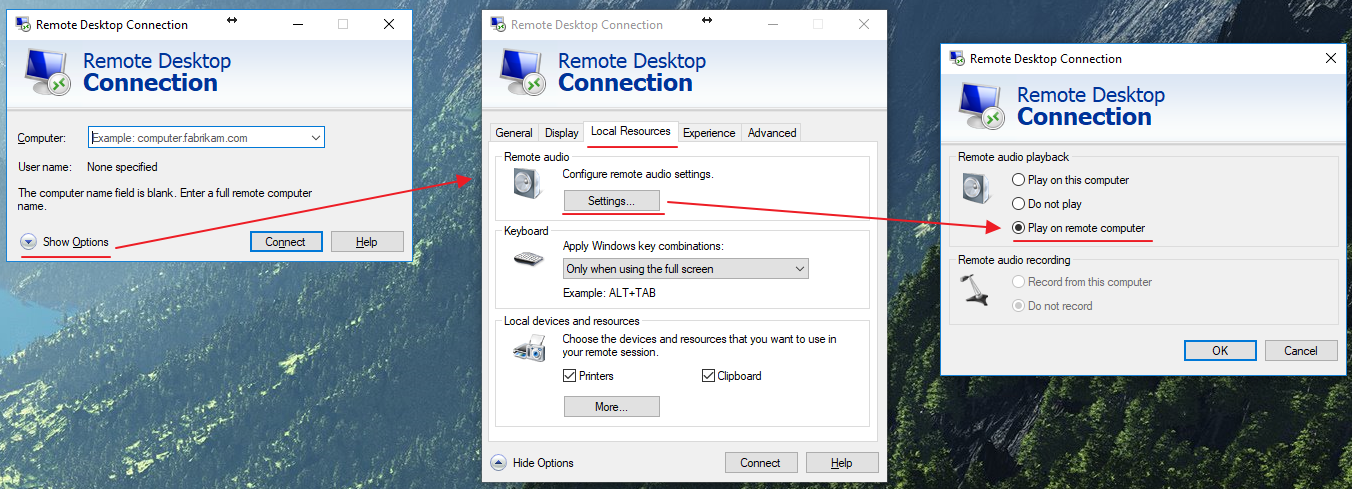
Task: Click the middle window title bar icon
Action: click(497, 24)
